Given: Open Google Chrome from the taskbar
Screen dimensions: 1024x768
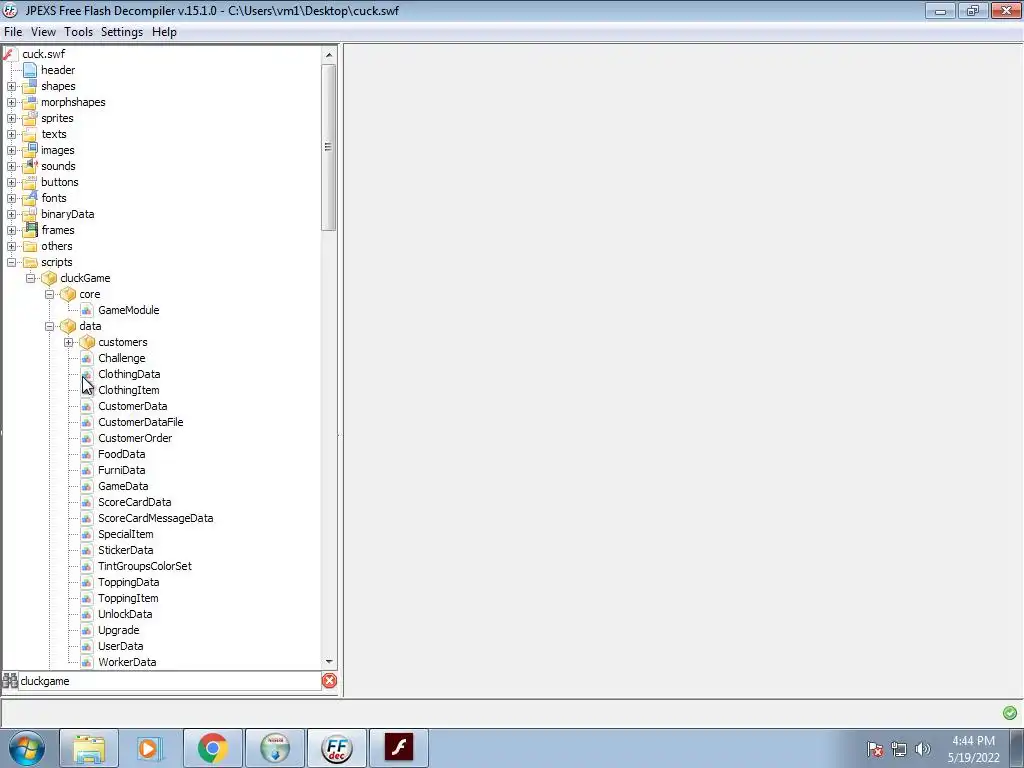Looking at the screenshot, I should coord(213,748).
